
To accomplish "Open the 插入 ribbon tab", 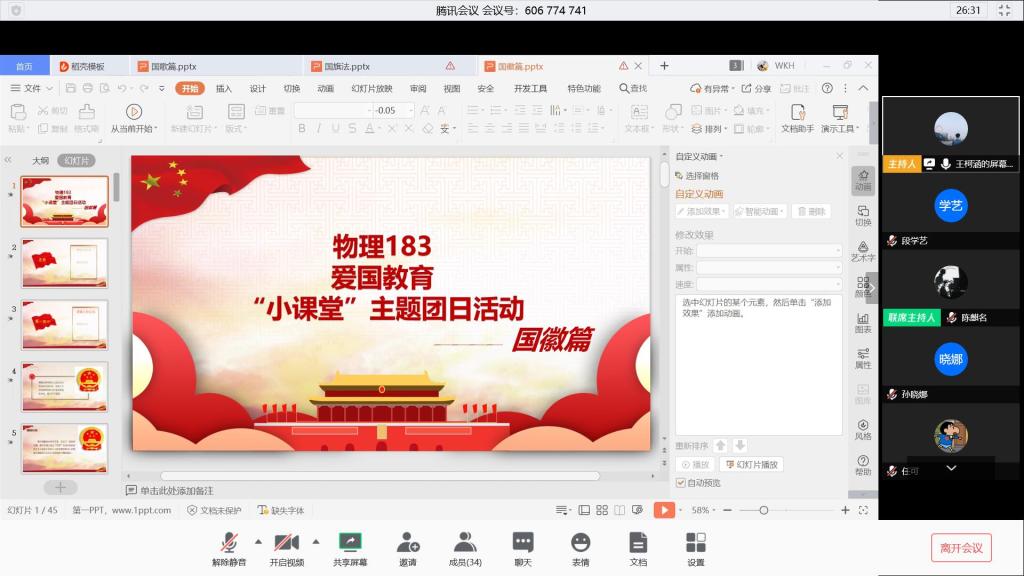I will [224, 88].
